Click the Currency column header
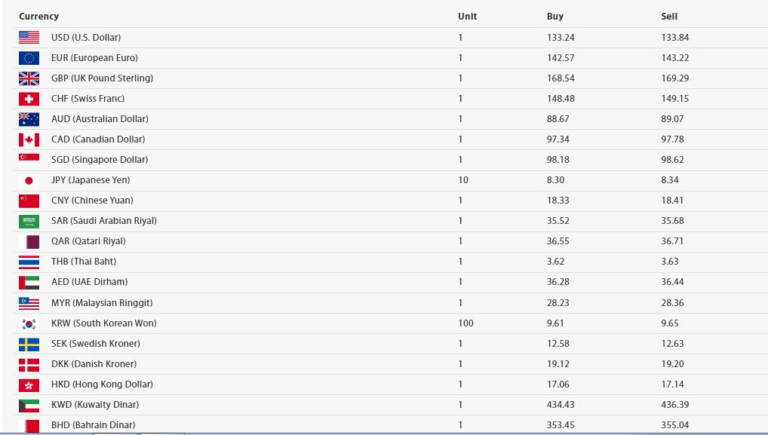The width and height of the screenshot is (768, 435). point(38,16)
